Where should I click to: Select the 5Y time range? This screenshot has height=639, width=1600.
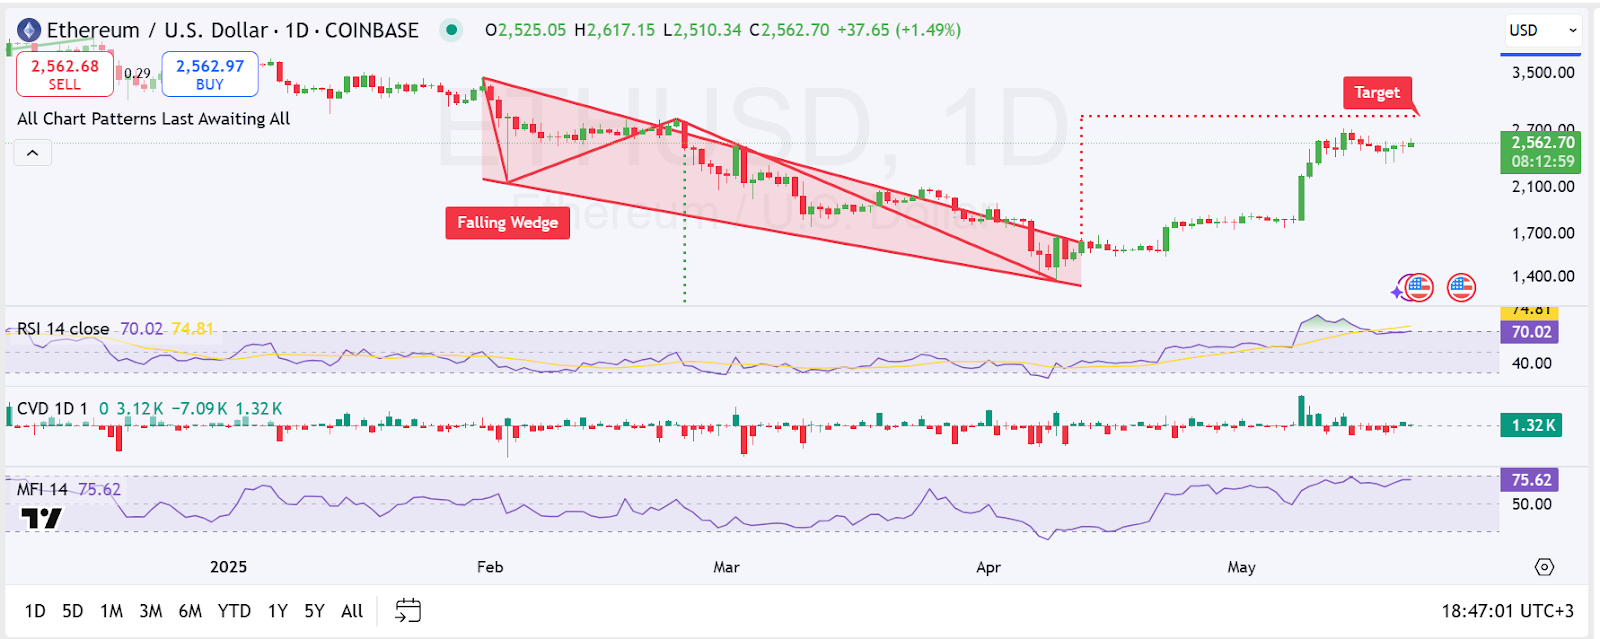[x=314, y=611]
